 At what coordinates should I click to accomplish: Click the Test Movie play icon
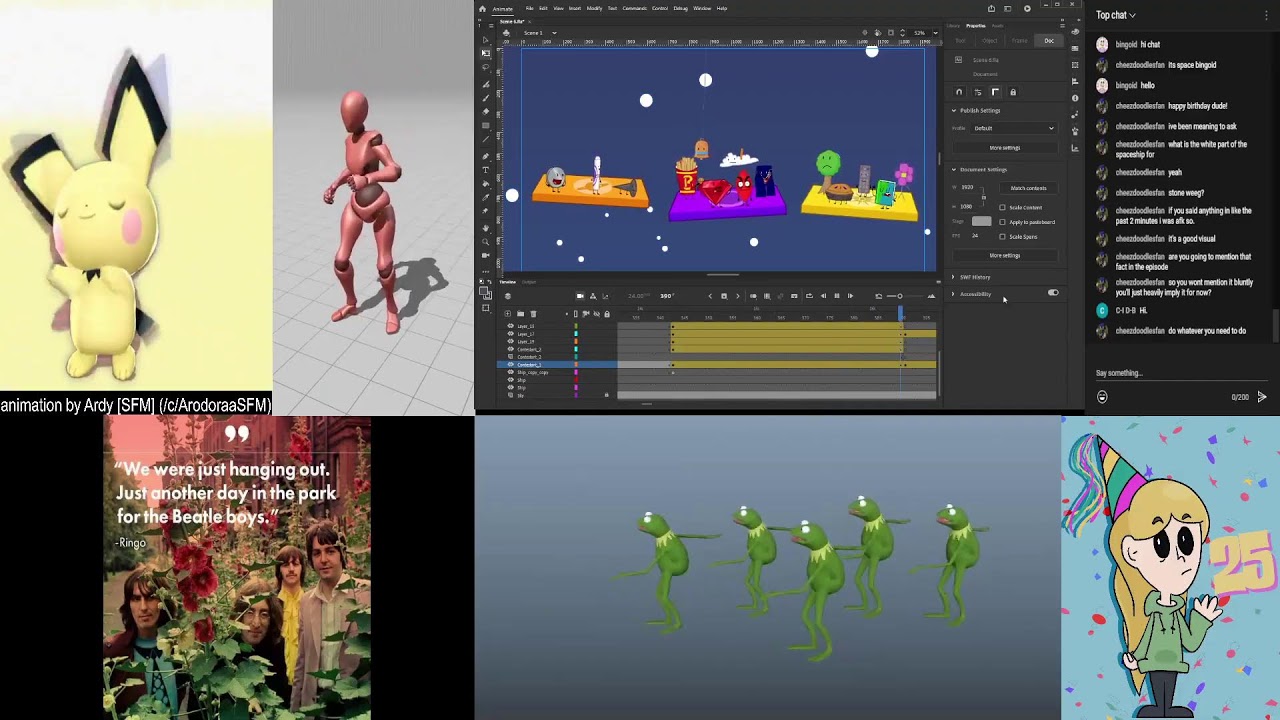coord(1027,8)
